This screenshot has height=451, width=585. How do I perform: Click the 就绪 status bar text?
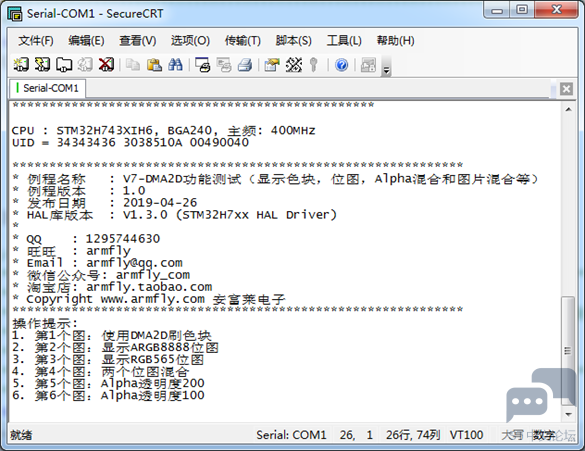21,435
